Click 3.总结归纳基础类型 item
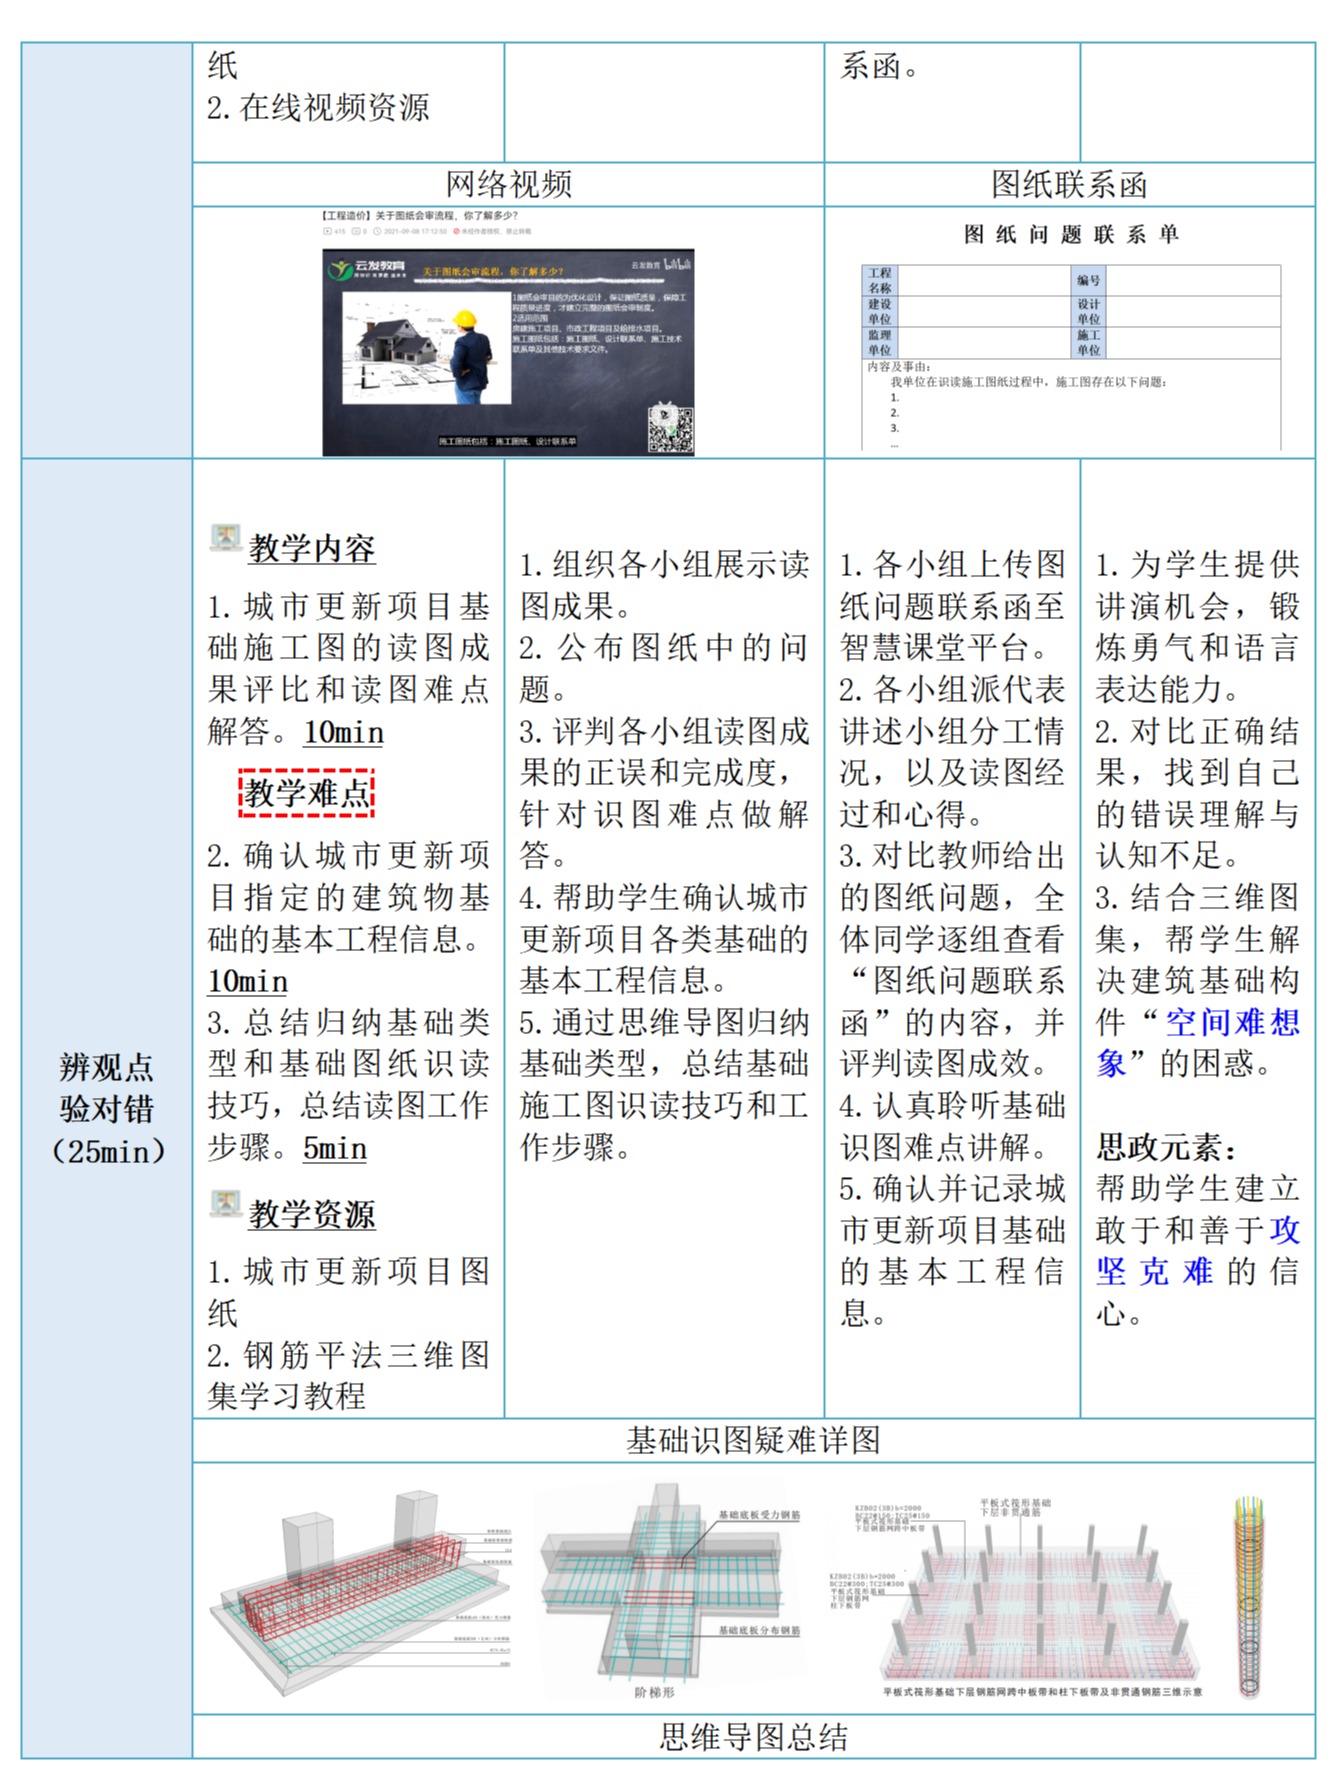This screenshot has height=1767, width=1335. pos(348,1084)
